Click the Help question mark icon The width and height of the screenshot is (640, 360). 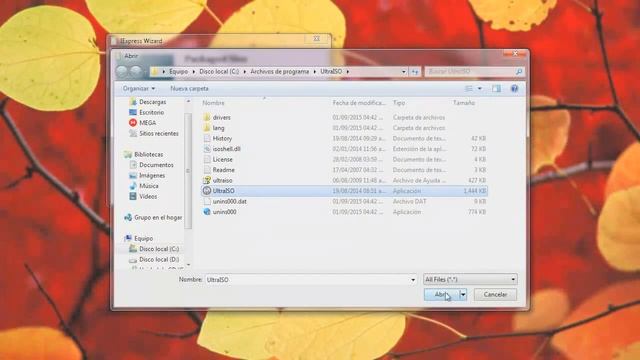[x=514, y=89]
